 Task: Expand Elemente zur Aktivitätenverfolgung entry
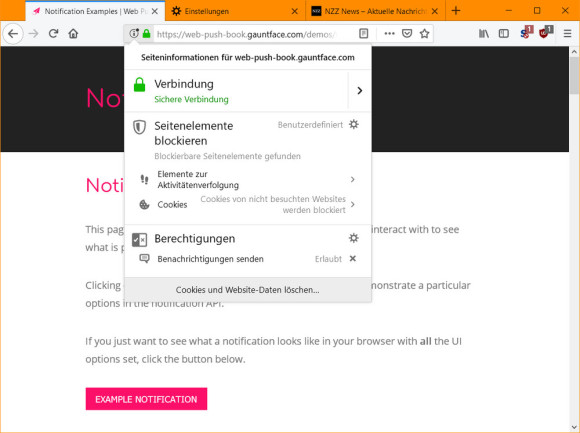click(248, 179)
